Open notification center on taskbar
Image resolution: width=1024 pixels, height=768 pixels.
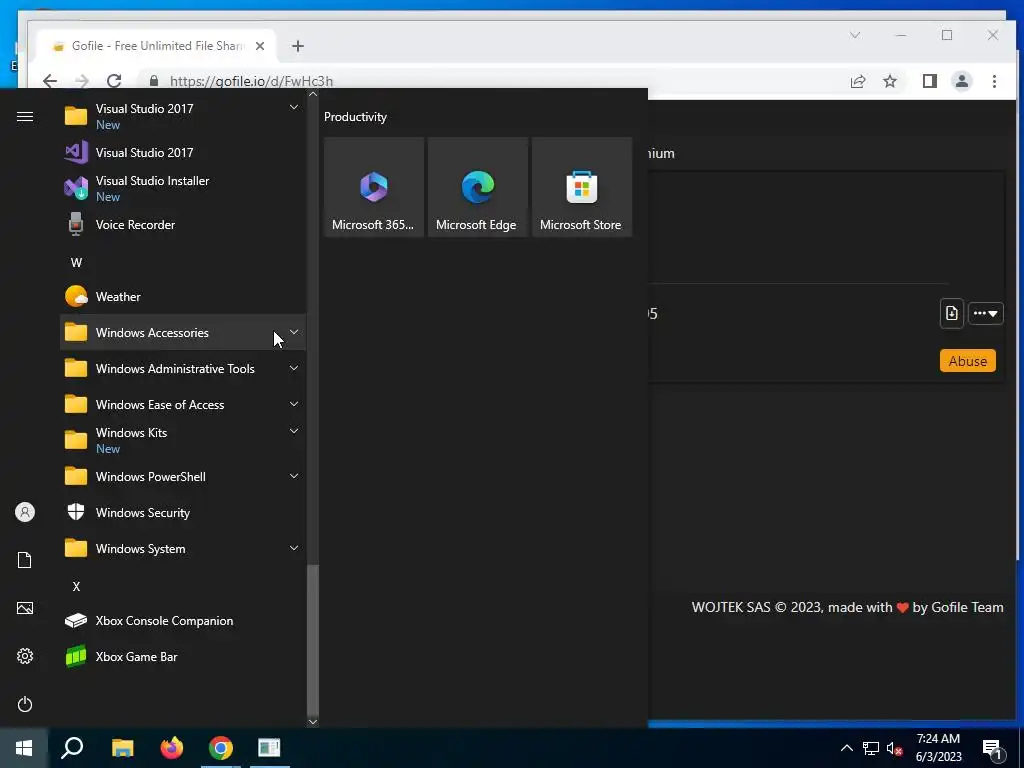click(x=993, y=749)
